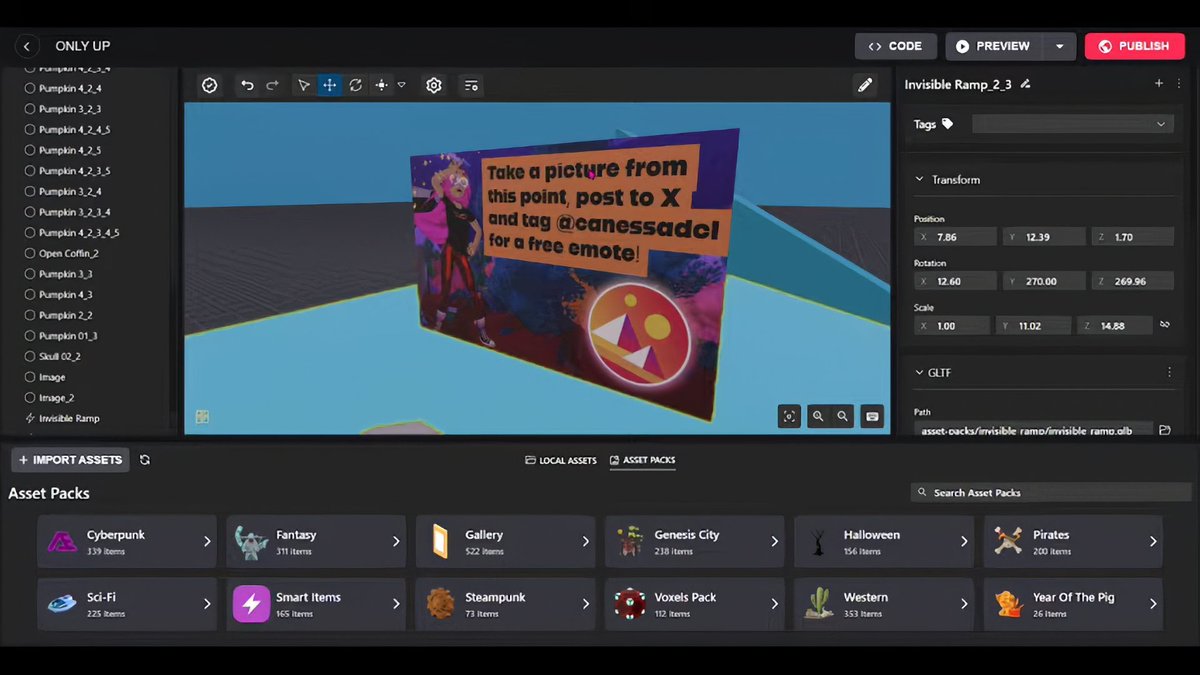Screen dimensions: 1200x675
Task: Edit Rotation Z value 269.96
Action: pos(1133,282)
